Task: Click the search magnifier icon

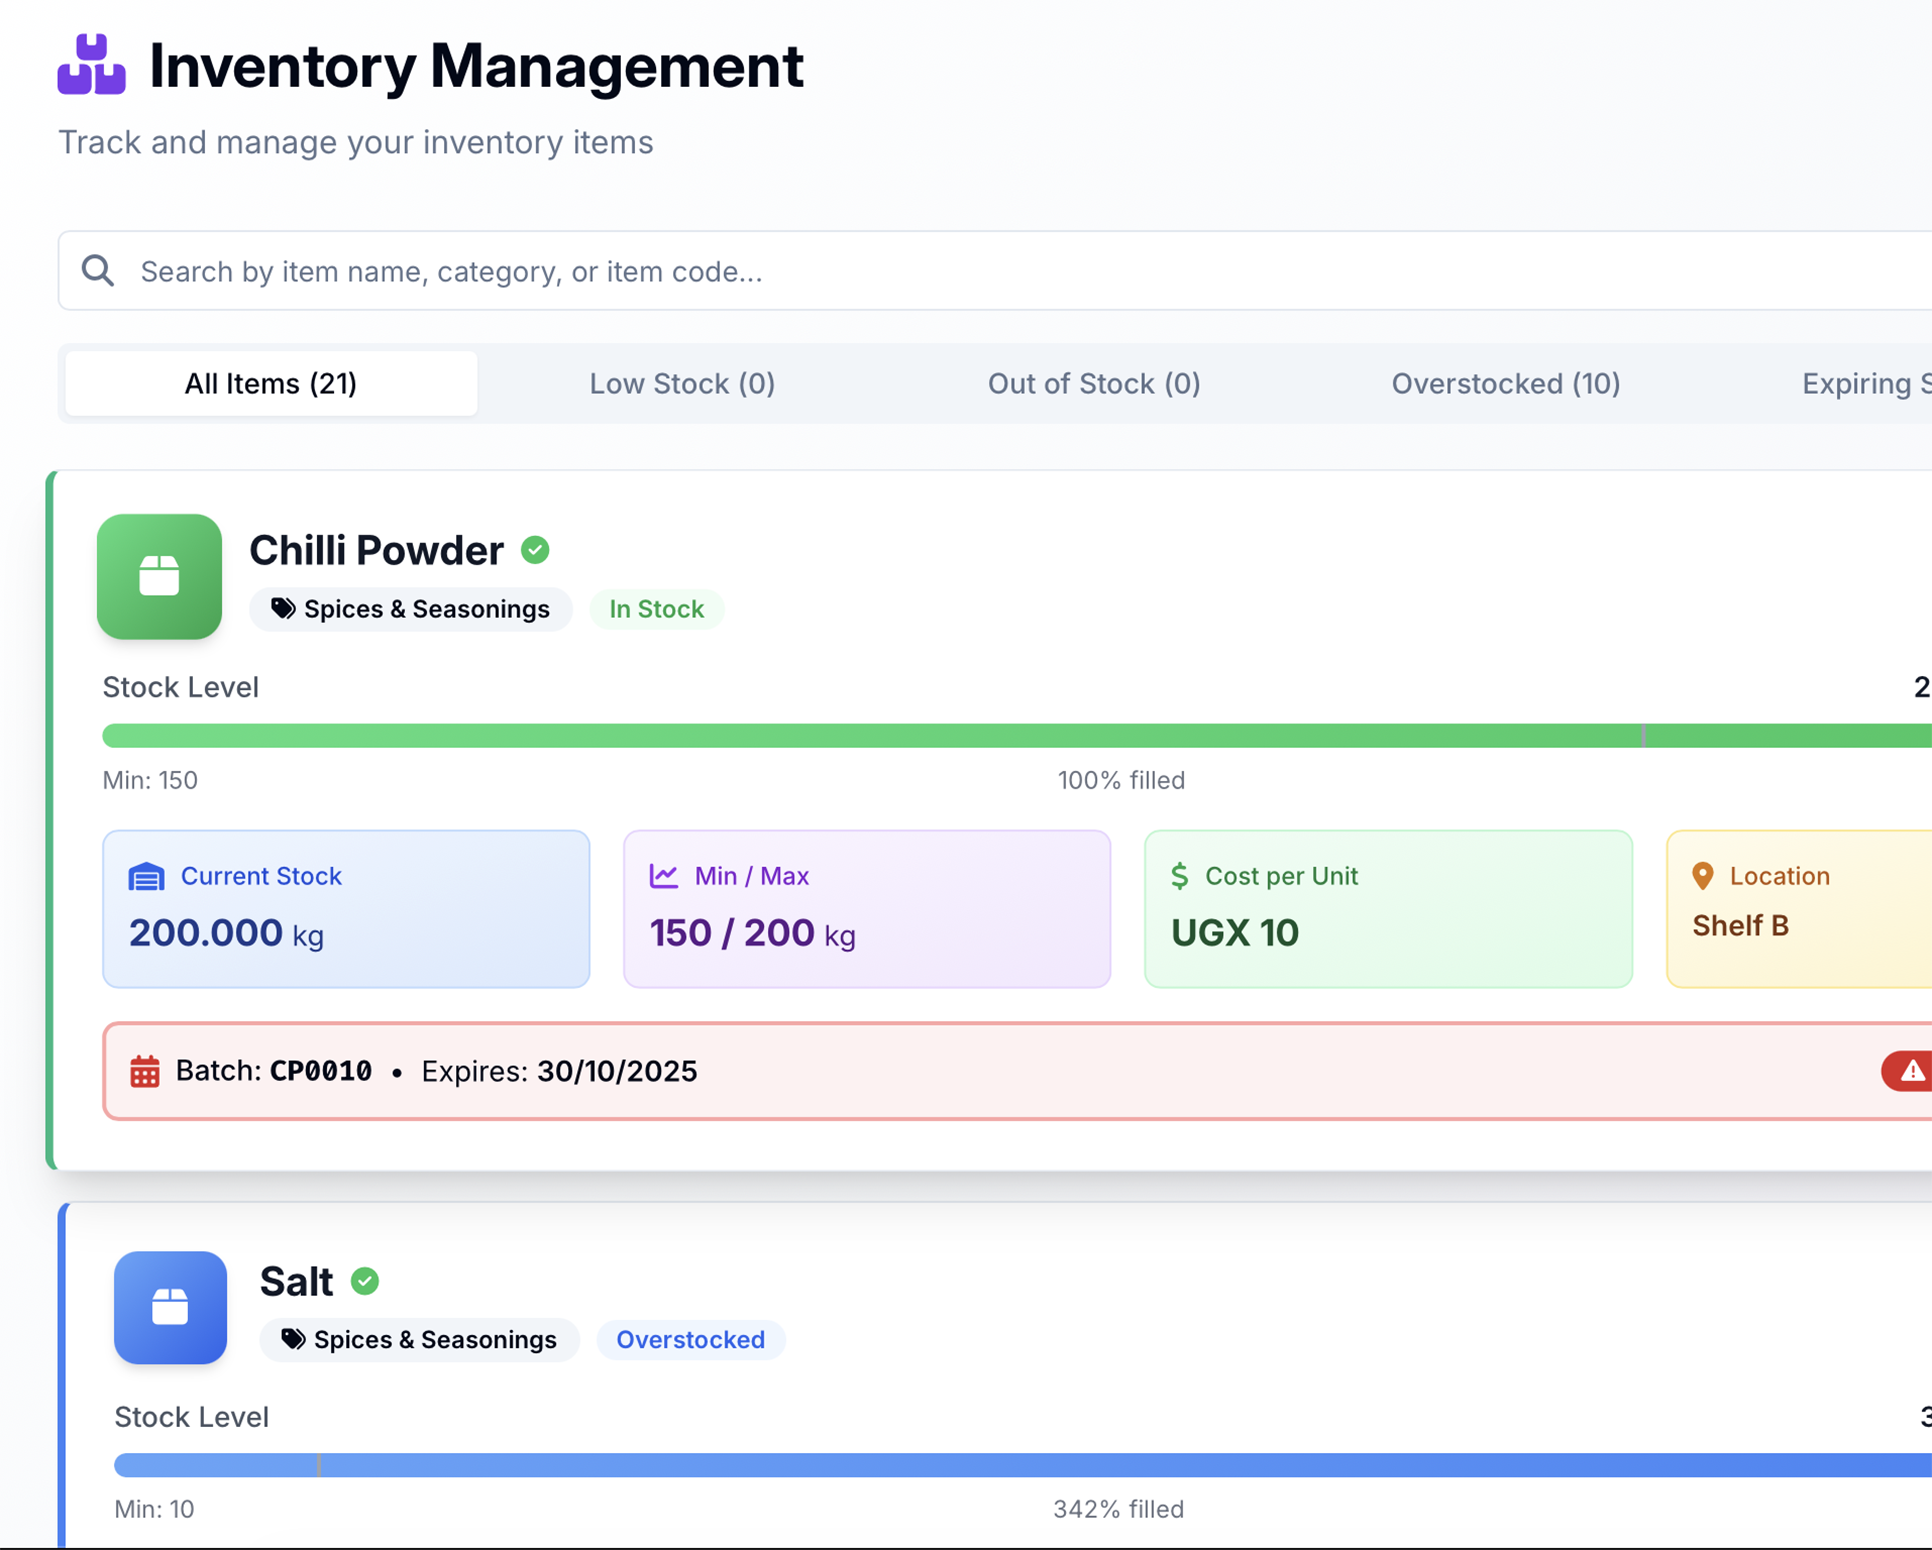Action: 98,270
